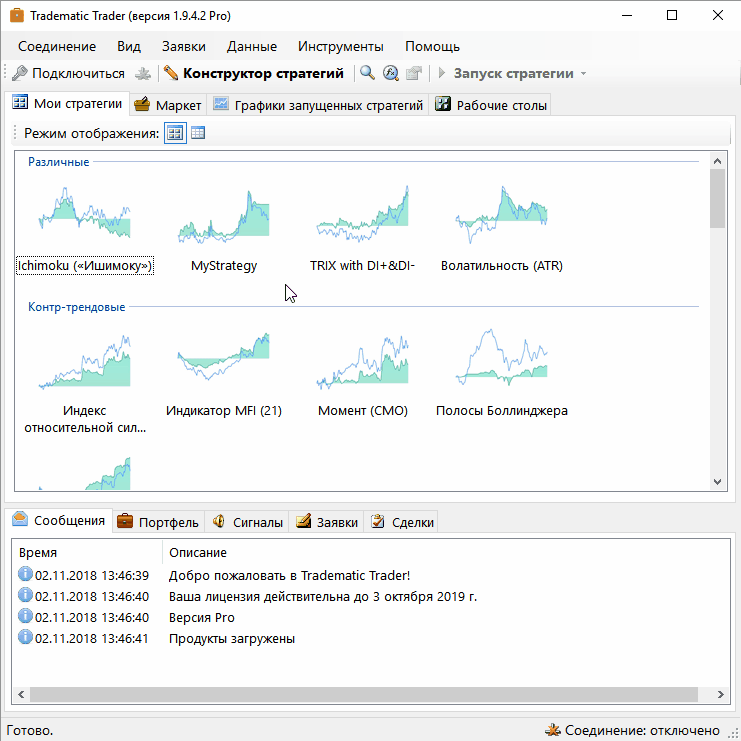Viewport: 741px width, 741px height.
Task: Click the Контр-трендовые group header
Action: tap(77, 307)
